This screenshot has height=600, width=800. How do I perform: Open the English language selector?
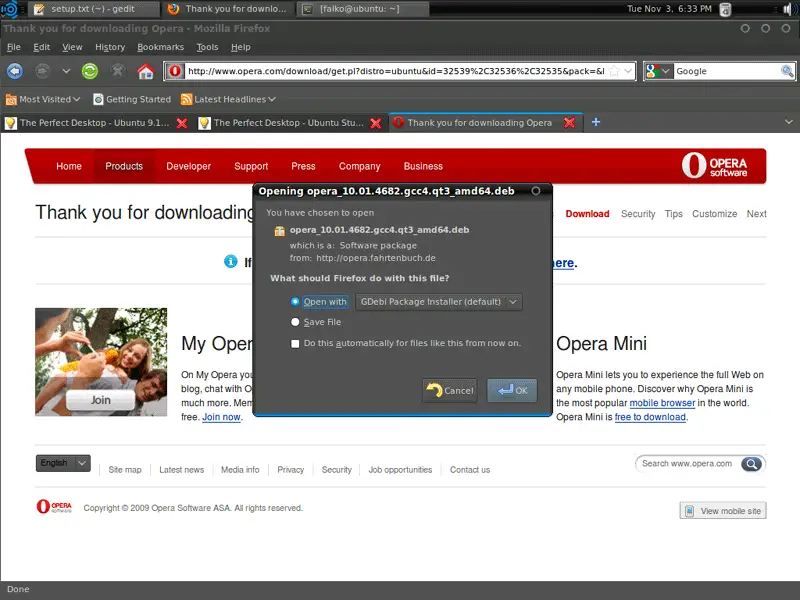pos(63,463)
